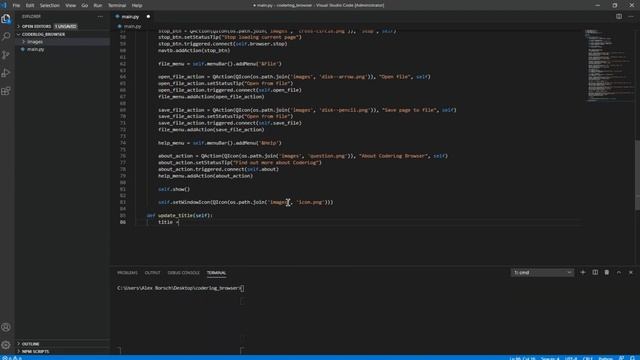640x360 pixels.
Task: Close the terminal panel
Action: pyautogui.click(x=631, y=272)
